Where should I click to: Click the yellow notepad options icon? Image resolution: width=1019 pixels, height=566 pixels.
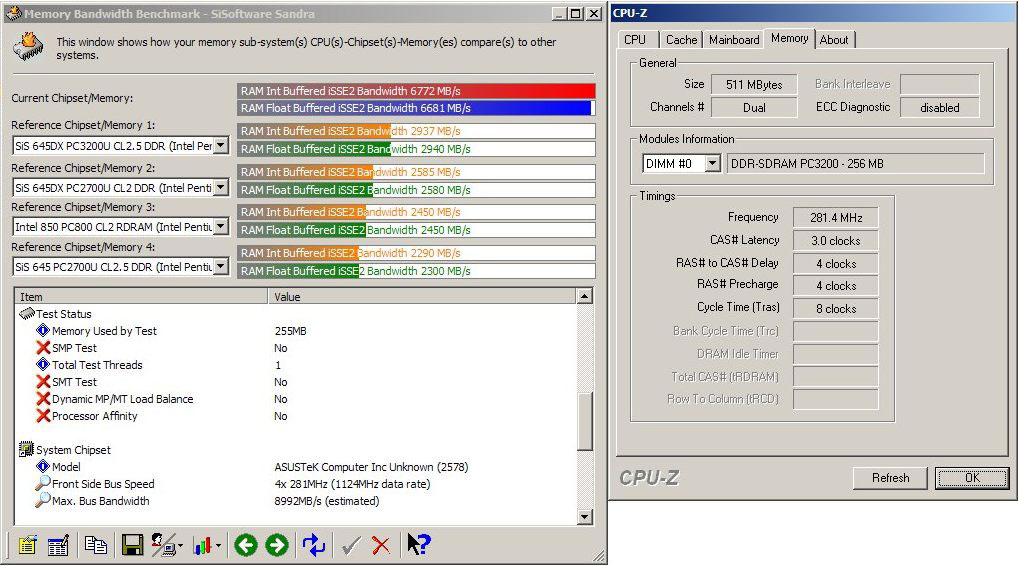pos(27,545)
